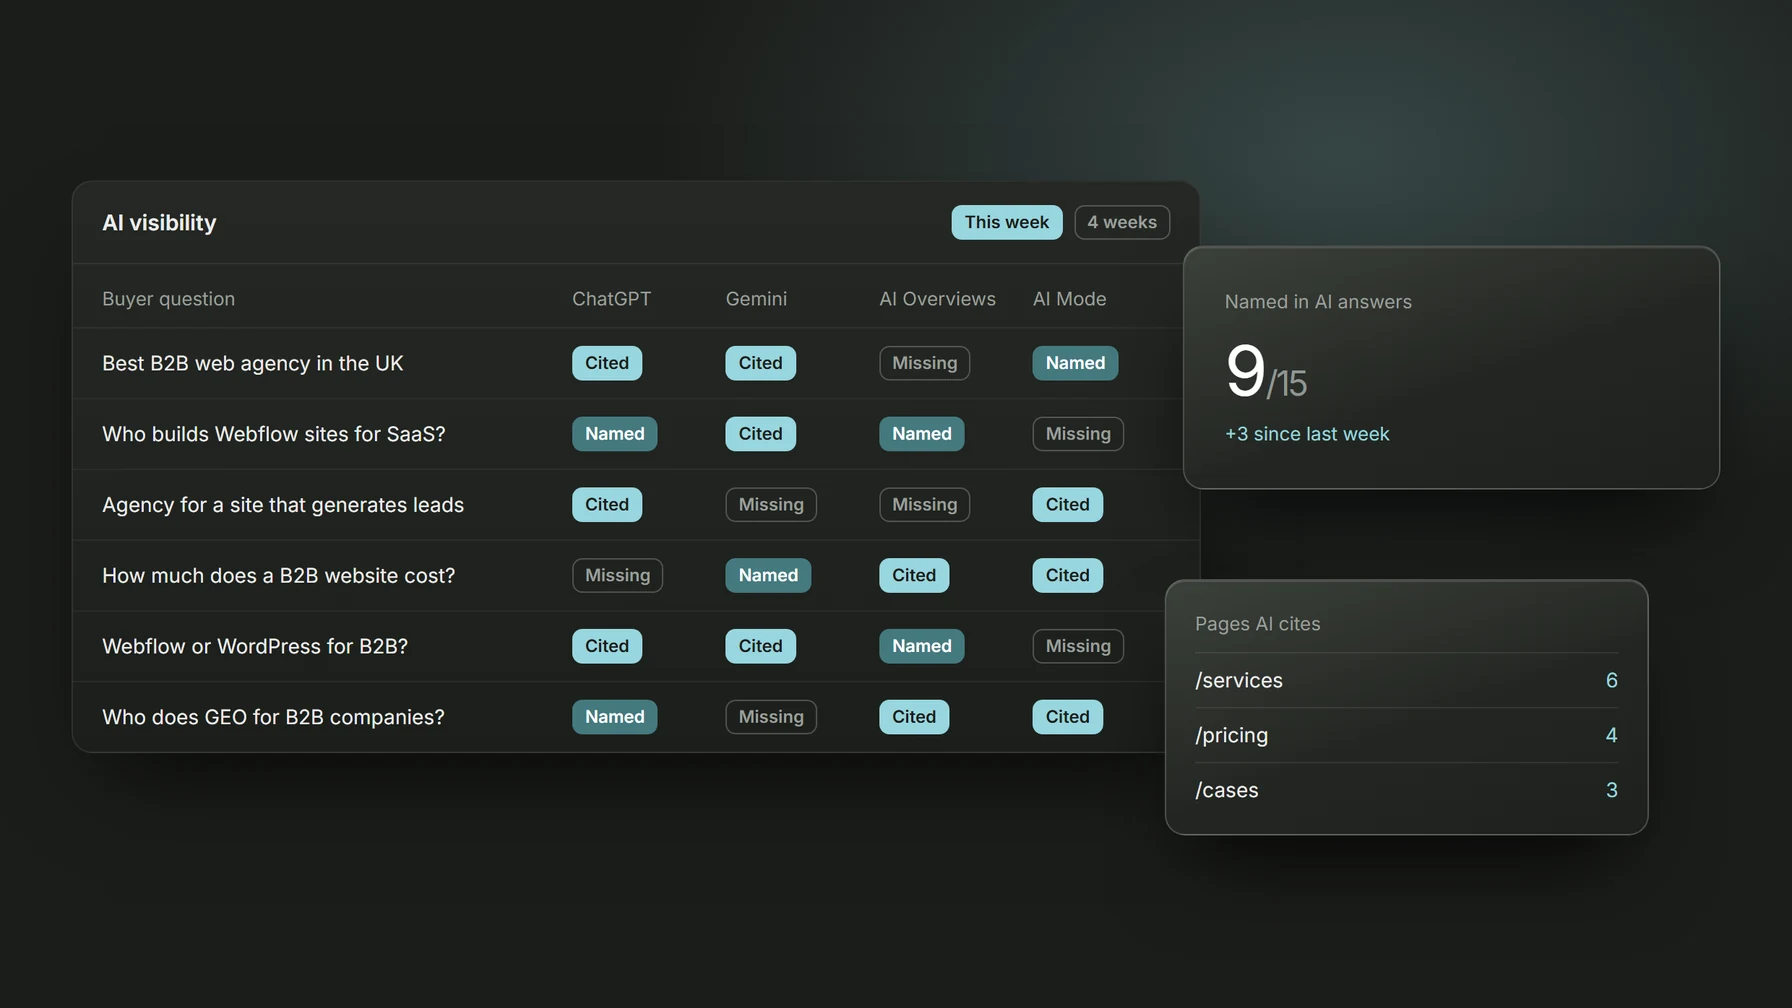Click Gemini Missing badge in GEO row
The image size is (1792, 1008).
[x=771, y=717]
